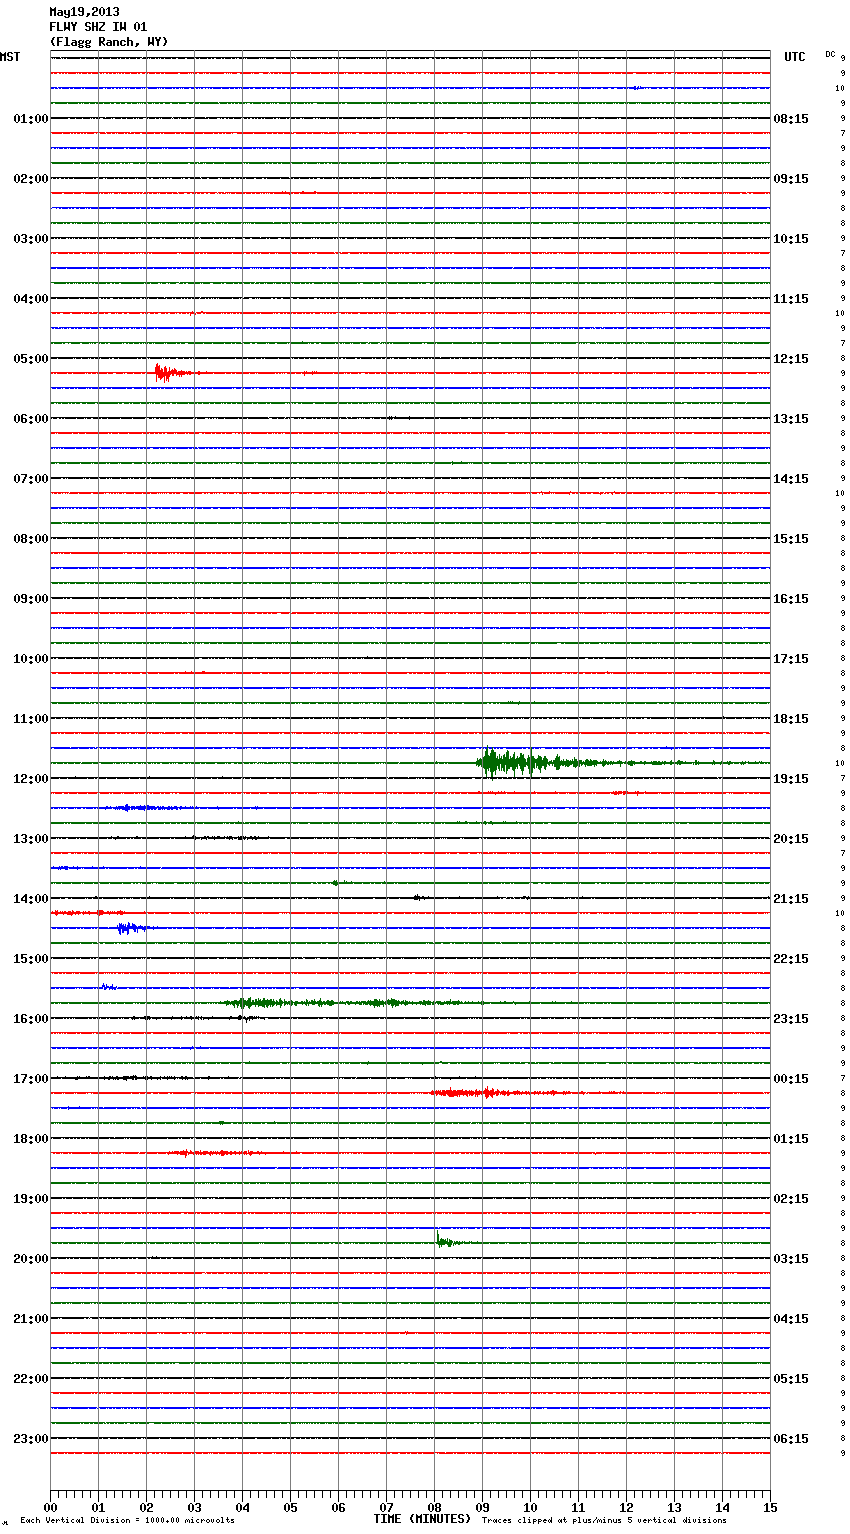
Task: Select the 17:00 MST time label
Action: 31,1079
